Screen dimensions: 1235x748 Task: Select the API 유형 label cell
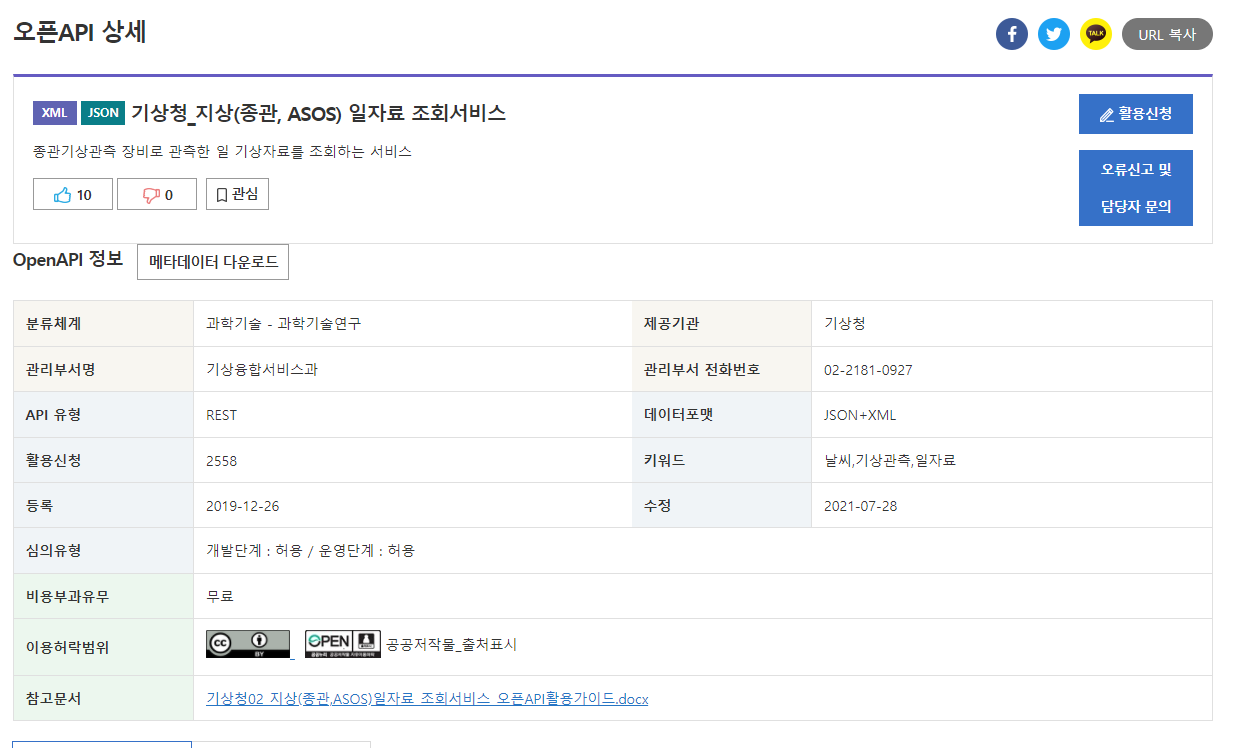coord(103,415)
